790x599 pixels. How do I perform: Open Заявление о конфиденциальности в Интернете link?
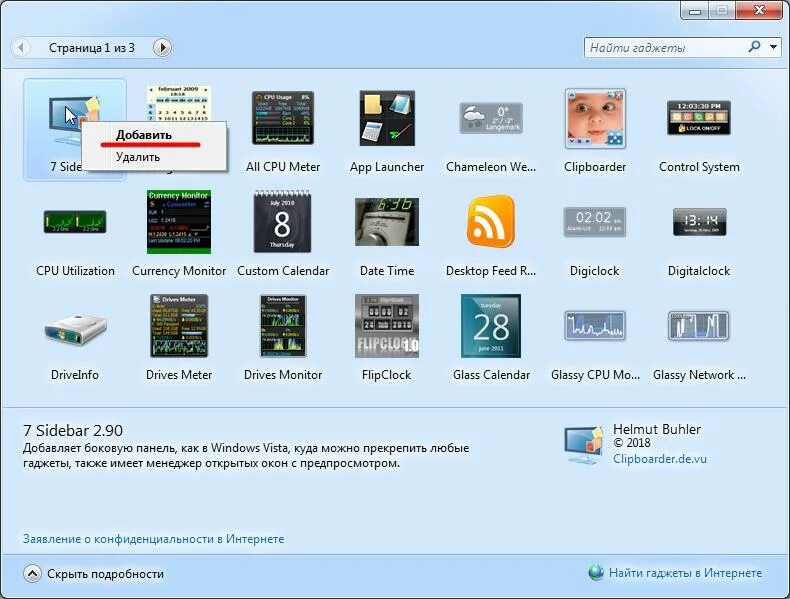(x=154, y=539)
